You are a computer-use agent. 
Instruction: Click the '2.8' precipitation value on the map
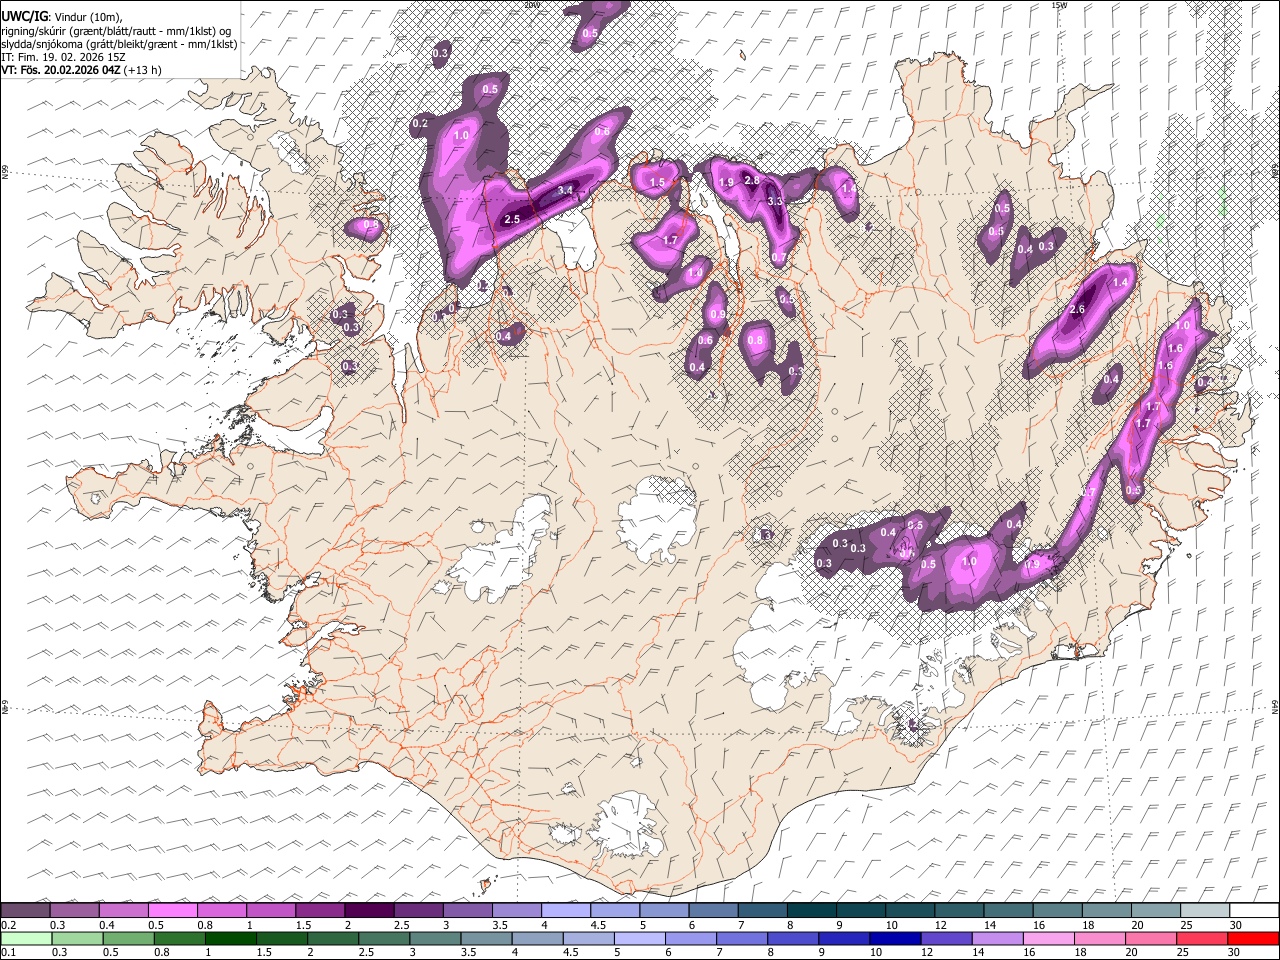(752, 180)
